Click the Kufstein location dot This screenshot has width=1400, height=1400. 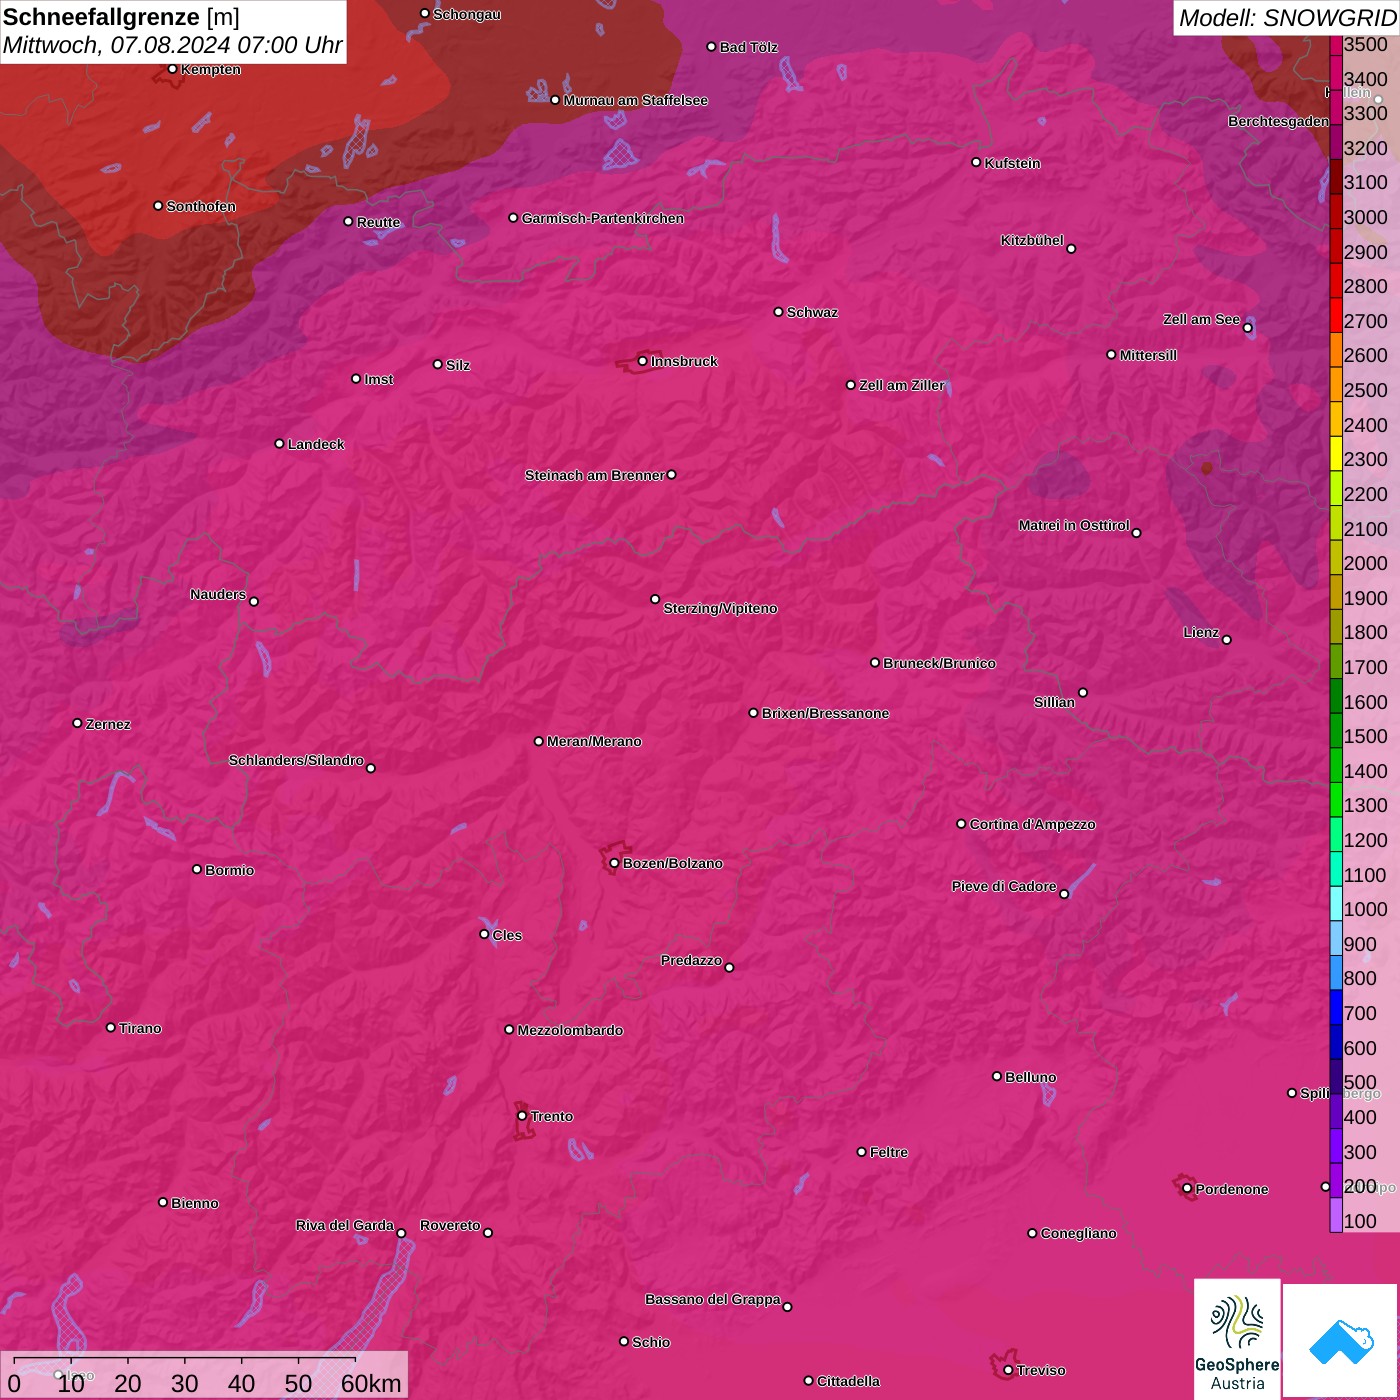coord(977,162)
